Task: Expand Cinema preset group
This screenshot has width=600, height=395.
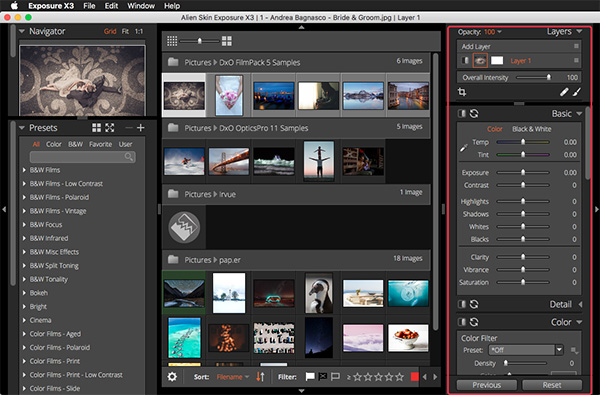Action: point(24,320)
